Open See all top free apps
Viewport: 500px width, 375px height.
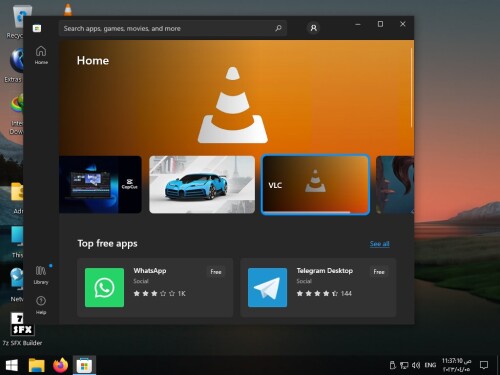pos(380,244)
